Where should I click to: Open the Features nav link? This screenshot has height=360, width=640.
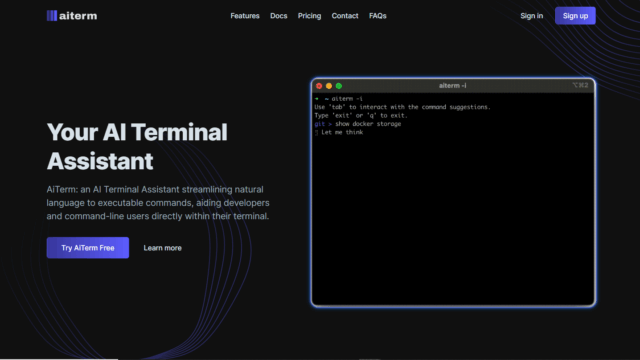tap(245, 16)
